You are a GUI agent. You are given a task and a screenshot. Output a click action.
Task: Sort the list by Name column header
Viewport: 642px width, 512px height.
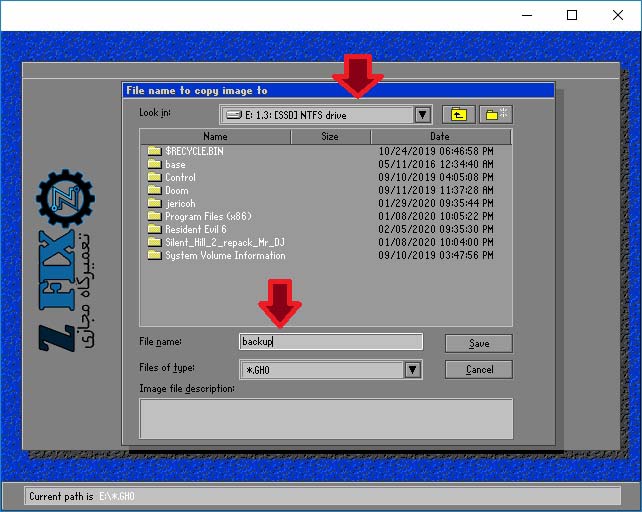pyautogui.click(x=215, y=136)
